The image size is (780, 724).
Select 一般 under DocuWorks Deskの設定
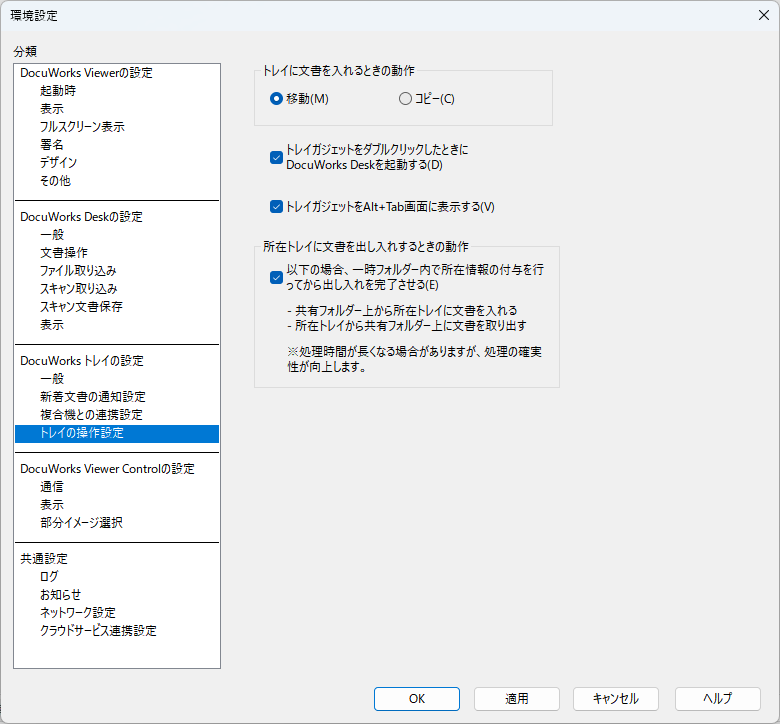52,234
